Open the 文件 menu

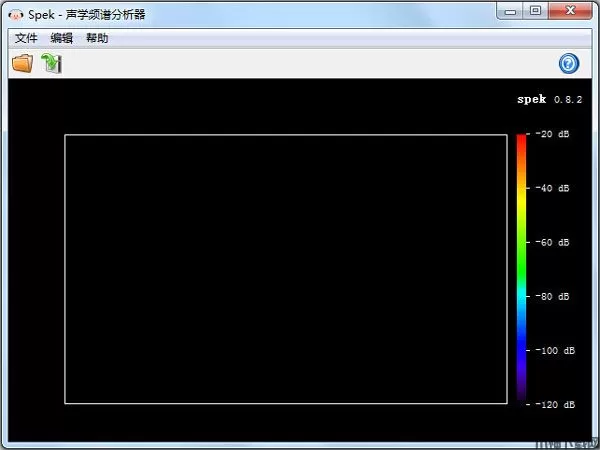pyautogui.click(x=26, y=38)
